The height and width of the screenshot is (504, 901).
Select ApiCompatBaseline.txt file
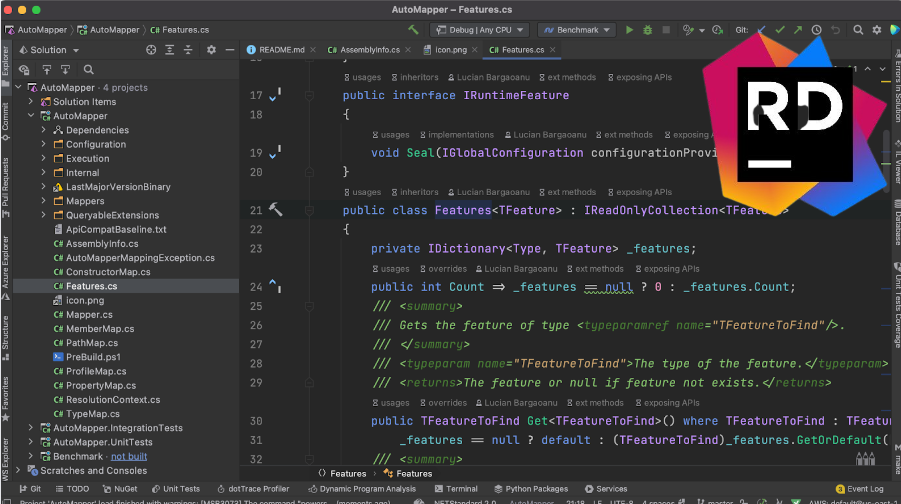tap(116, 229)
